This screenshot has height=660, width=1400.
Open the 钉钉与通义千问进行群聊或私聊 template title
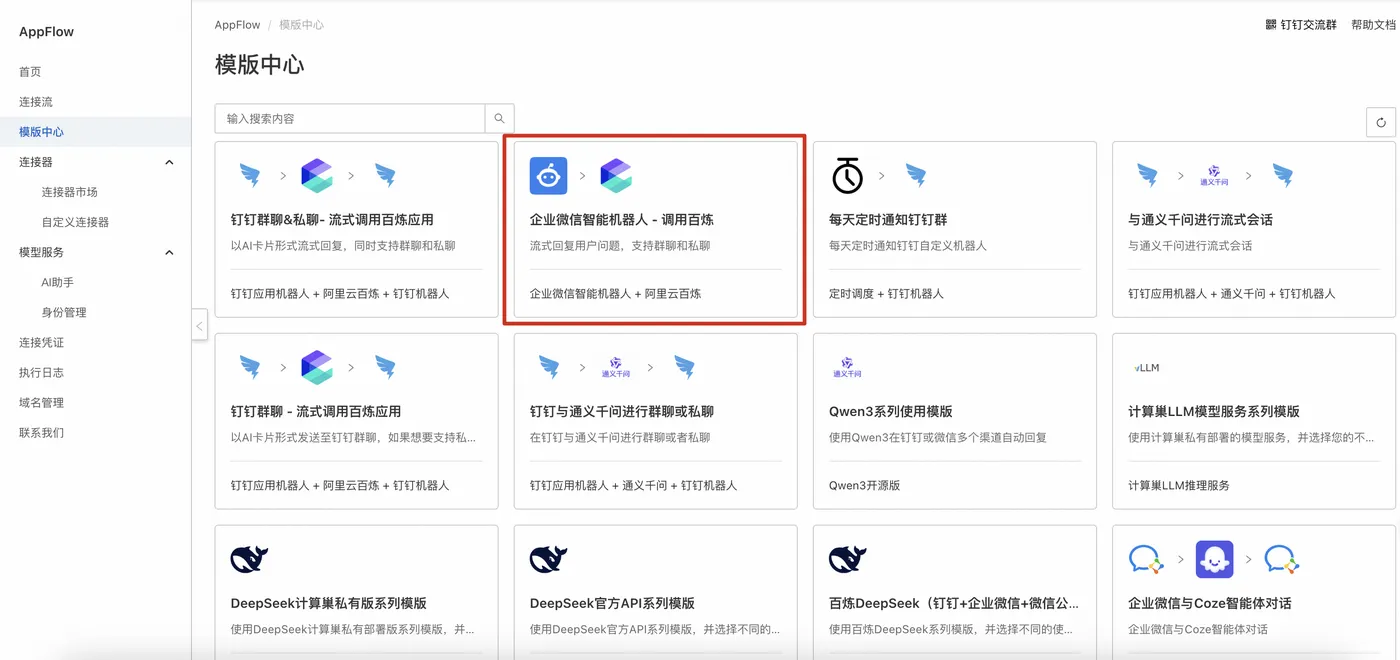click(x=622, y=411)
